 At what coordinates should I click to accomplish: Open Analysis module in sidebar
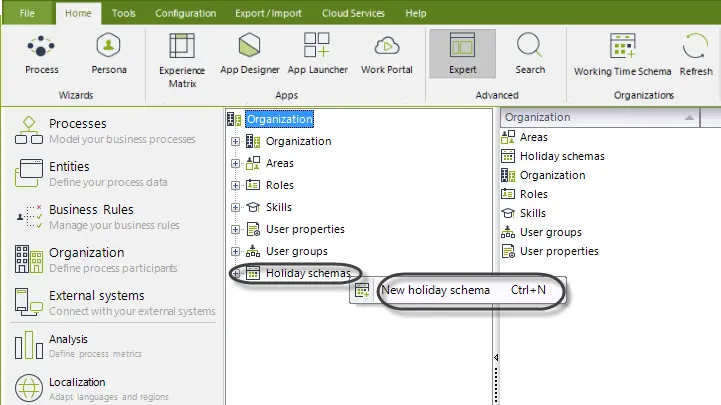pyautogui.click(x=79, y=346)
